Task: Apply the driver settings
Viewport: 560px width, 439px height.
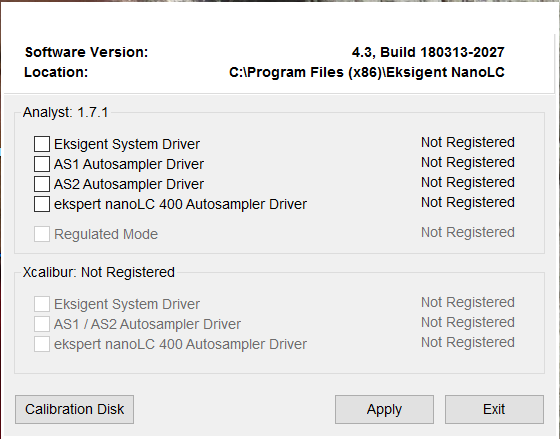Action: coord(384,409)
